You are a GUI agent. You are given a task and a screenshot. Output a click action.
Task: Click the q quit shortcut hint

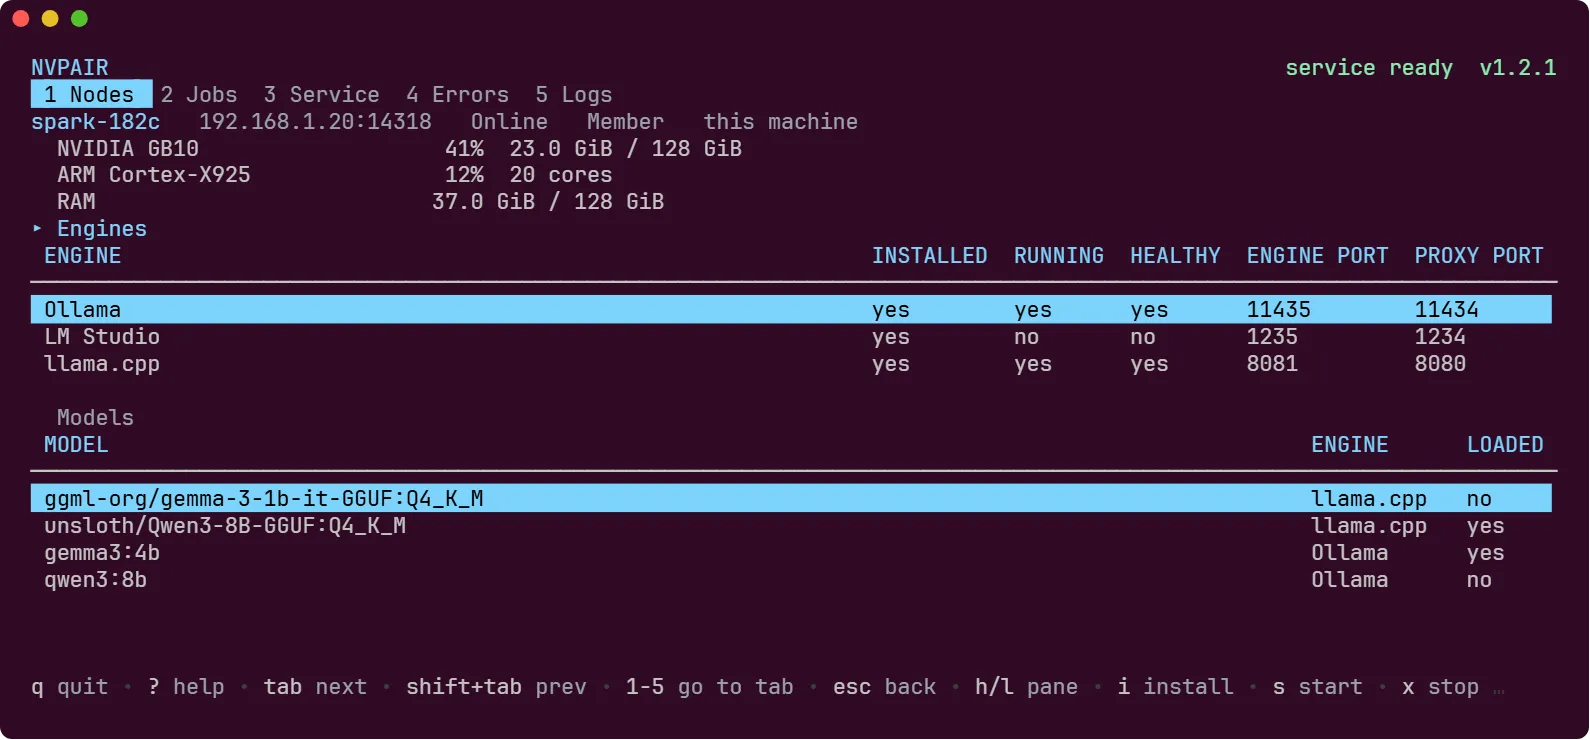[69, 686]
